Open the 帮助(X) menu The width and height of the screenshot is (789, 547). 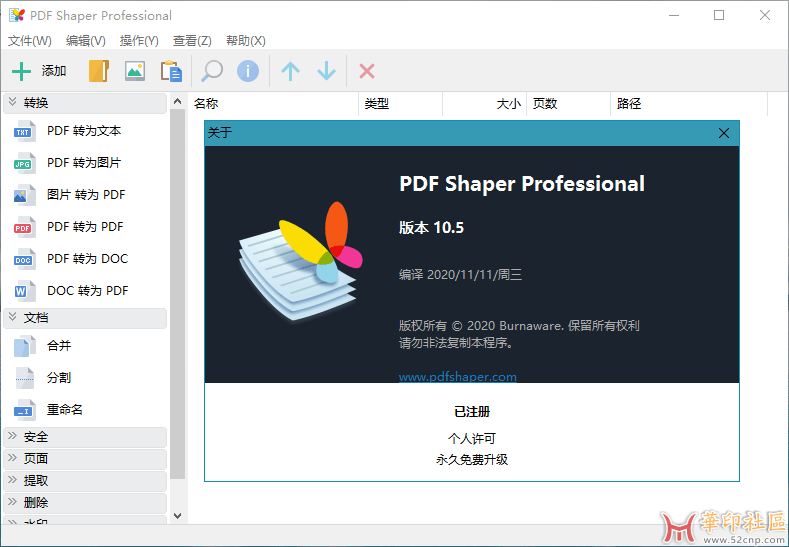[245, 41]
